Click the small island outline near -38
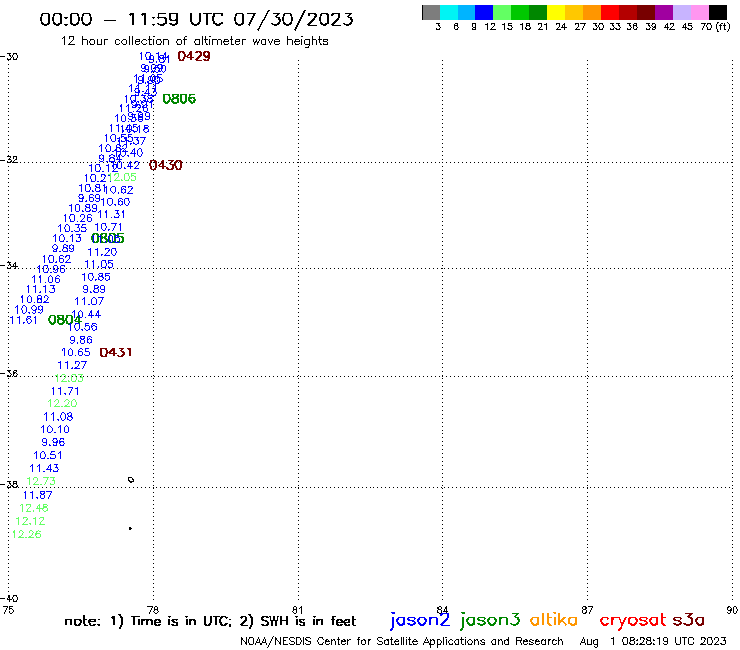The width and height of the screenshot is (740, 650). [131, 480]
